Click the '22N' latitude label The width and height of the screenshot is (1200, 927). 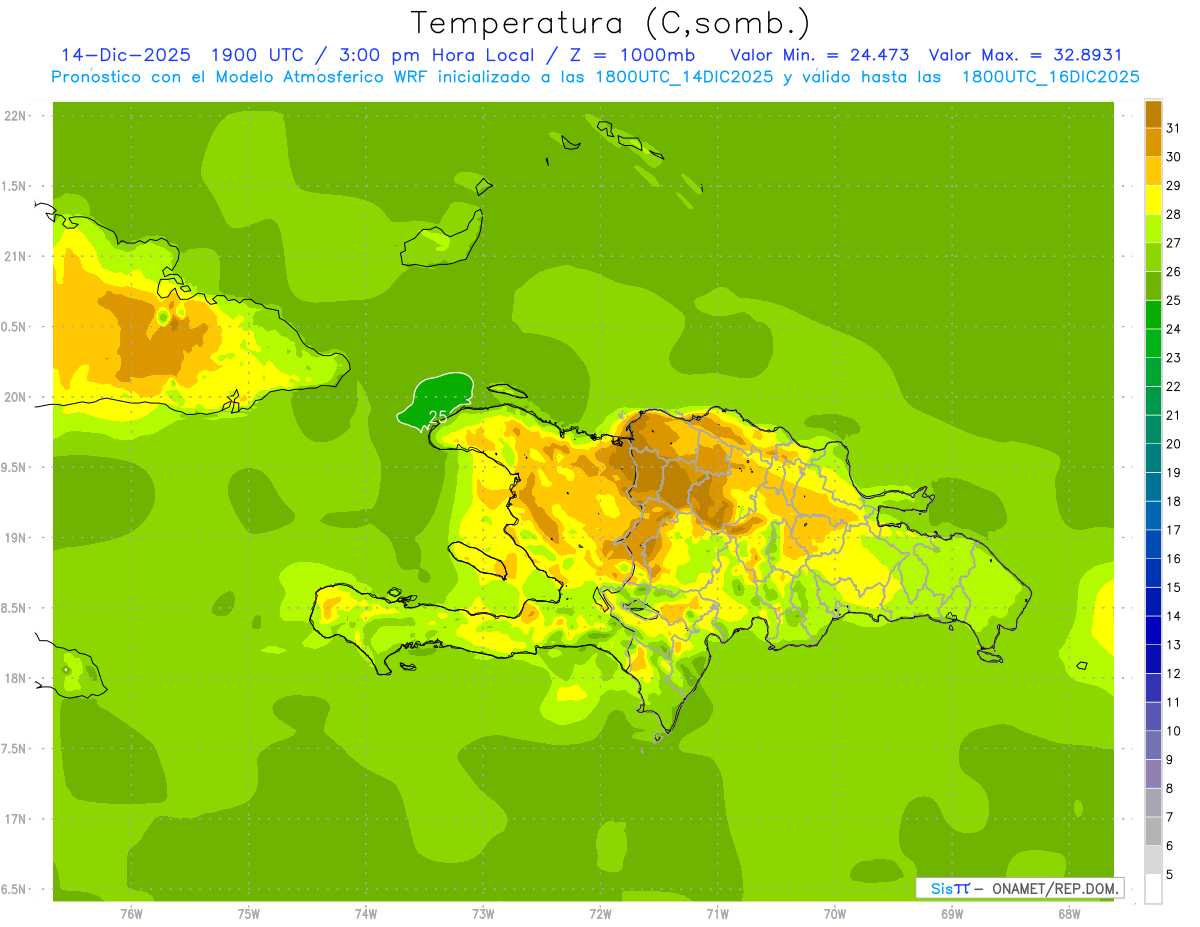pyautogui.click(x=16, y=116)
